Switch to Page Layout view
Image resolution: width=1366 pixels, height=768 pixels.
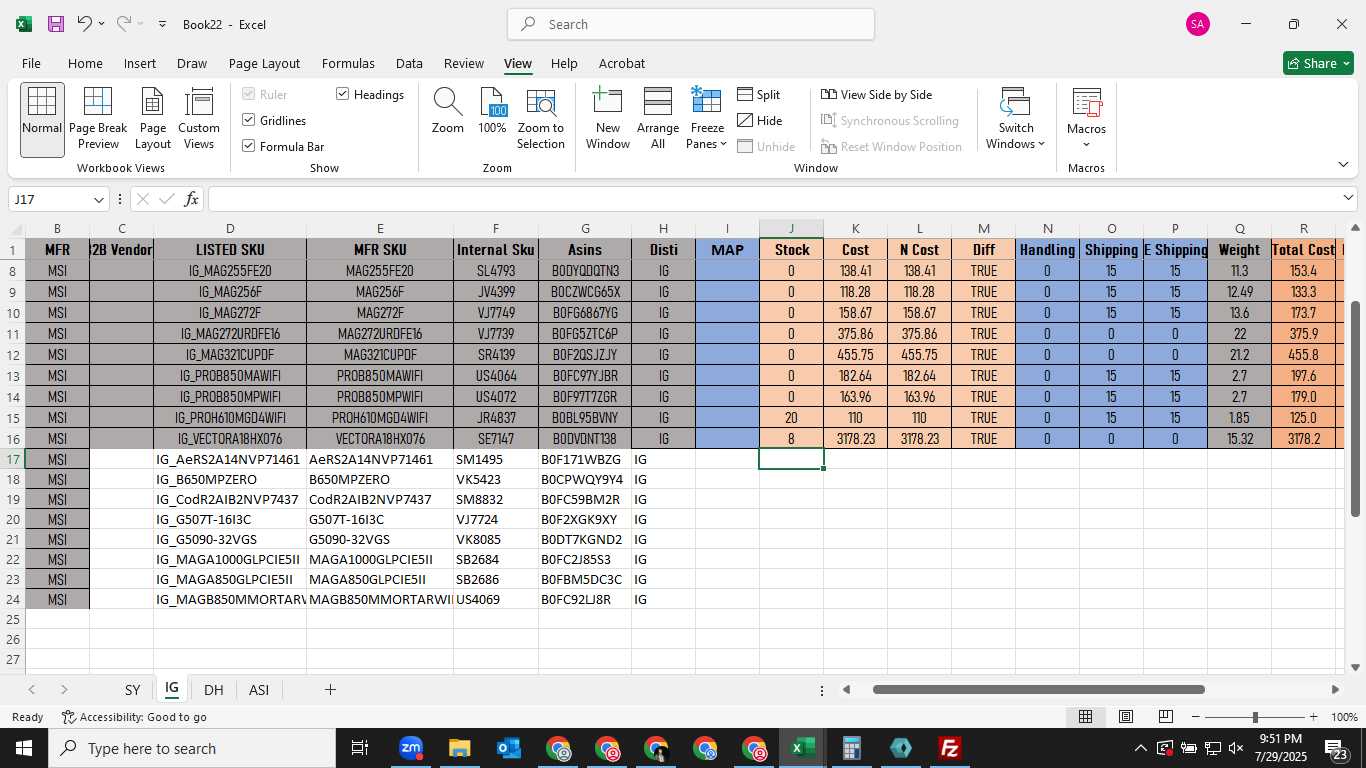pos(153,119)
